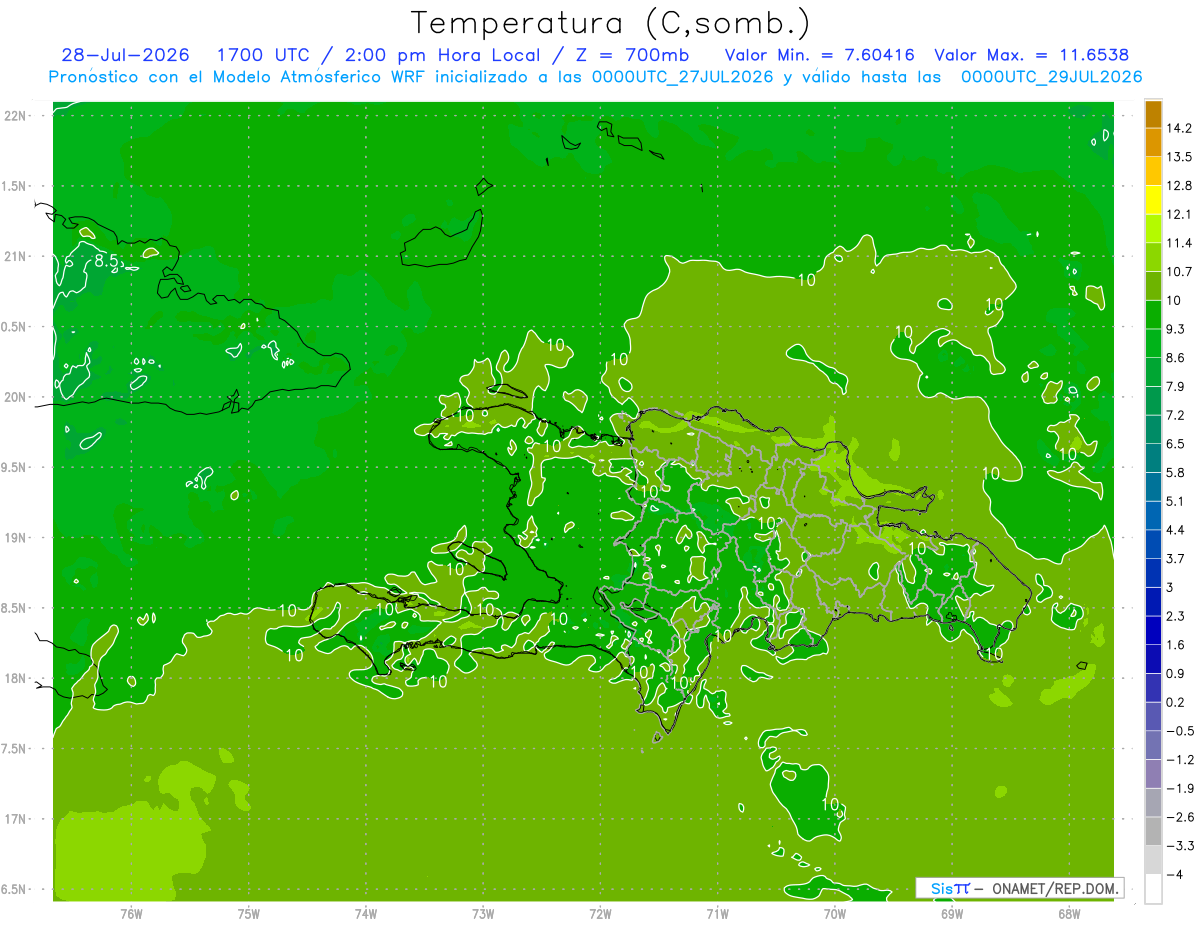
Task: Click the '1700 UTC' time text
Action: pos(262,55)
